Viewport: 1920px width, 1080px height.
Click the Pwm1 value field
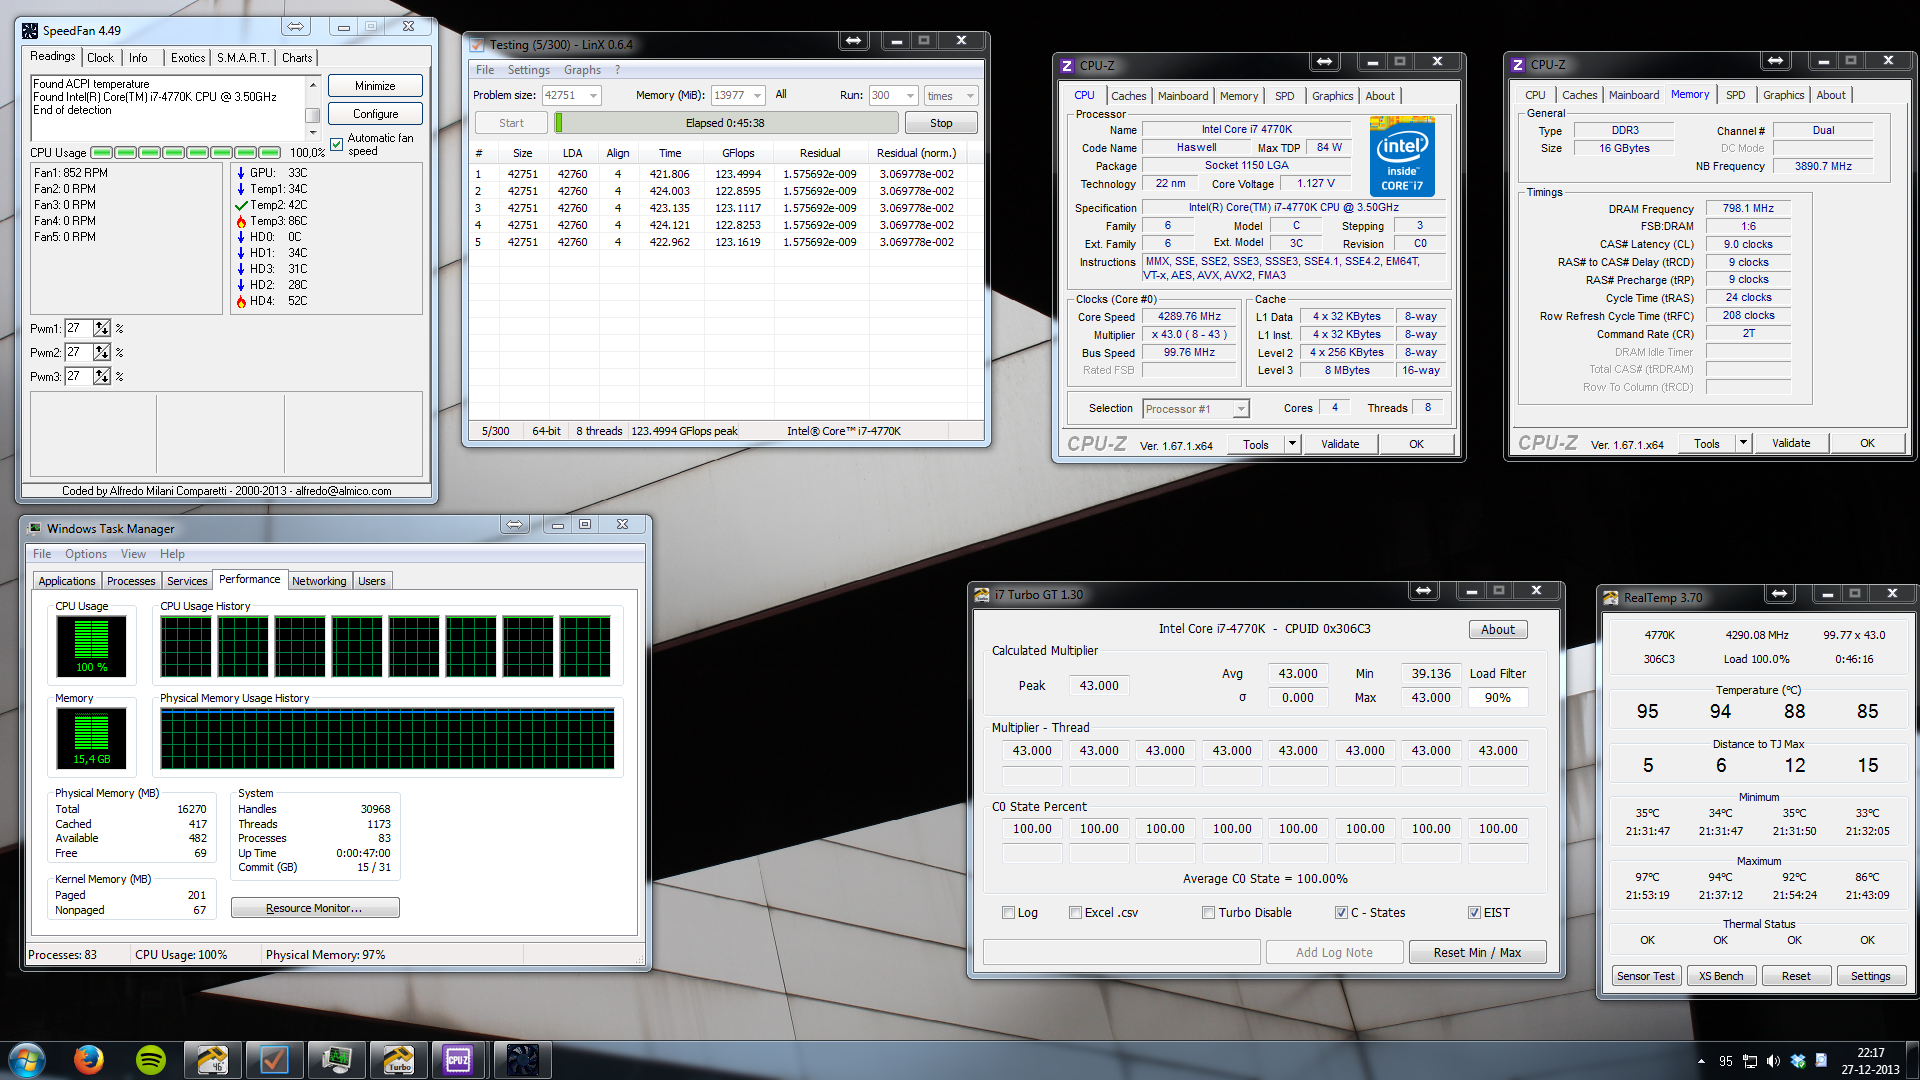point(79,329)
